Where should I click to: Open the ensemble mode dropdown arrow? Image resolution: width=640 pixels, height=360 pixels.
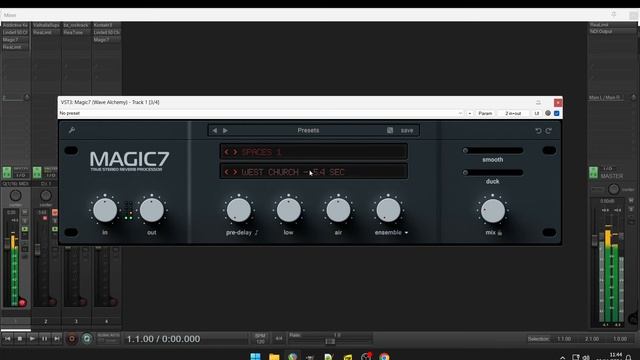[x=406, y=233]
